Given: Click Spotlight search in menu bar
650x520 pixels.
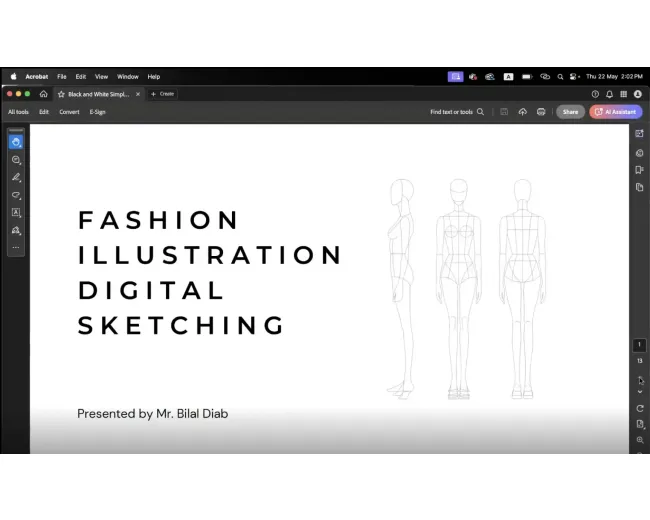Looking at the screenshot, I should (x=560, y=77).
